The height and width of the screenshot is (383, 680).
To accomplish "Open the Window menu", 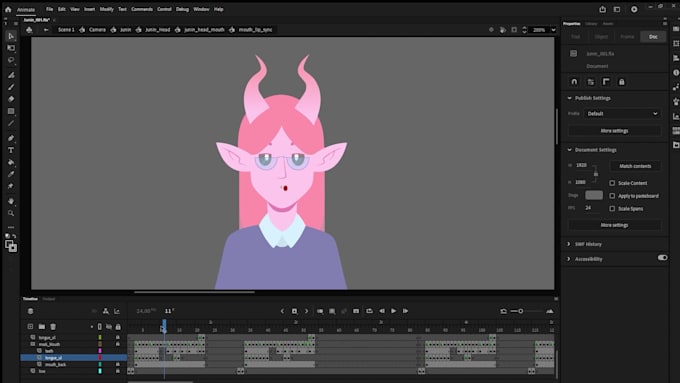I will 201,9.
